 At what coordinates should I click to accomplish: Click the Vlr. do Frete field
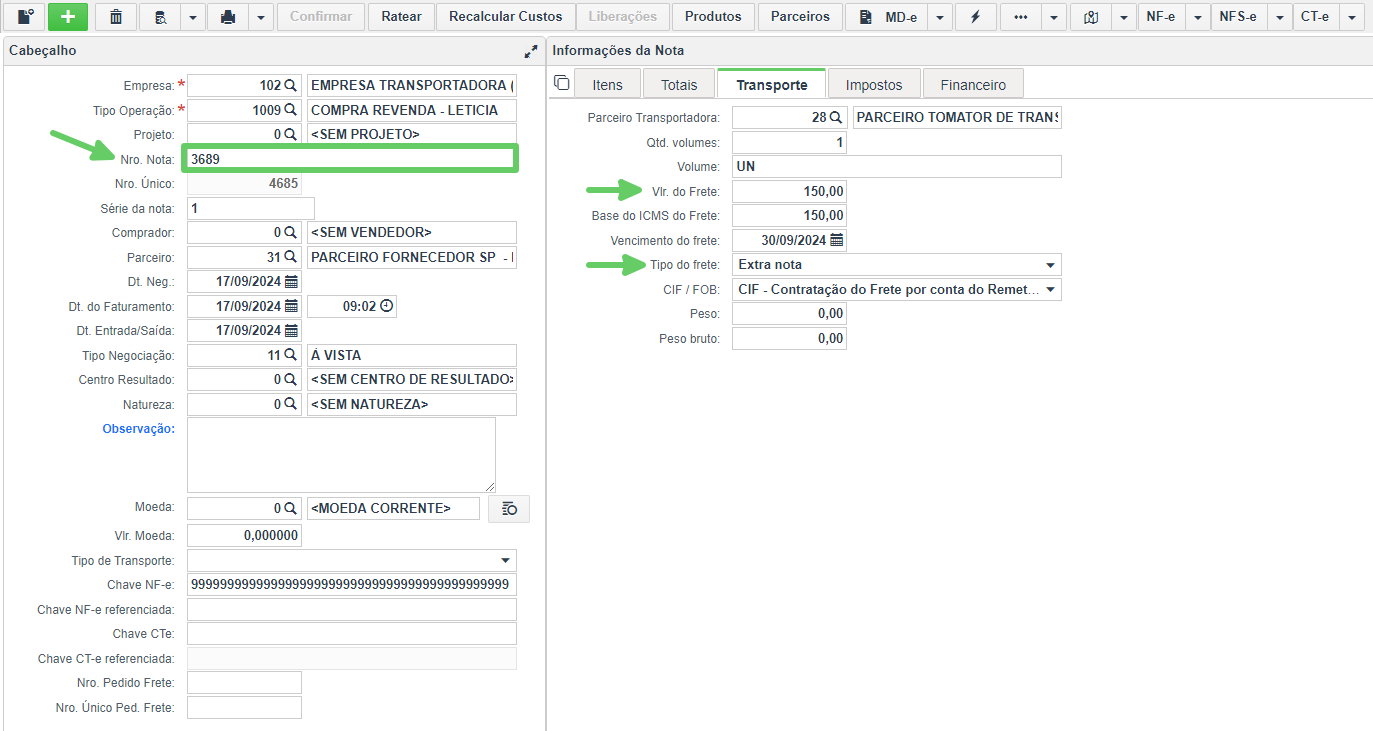coord(790,191)
